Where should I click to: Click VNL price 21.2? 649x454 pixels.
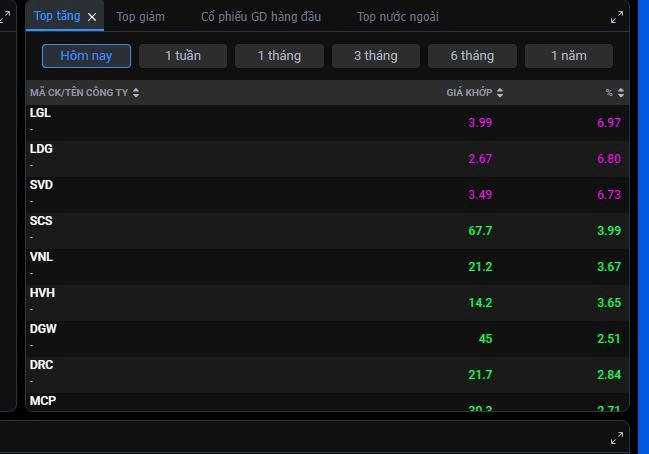click(x=480, y=267)
